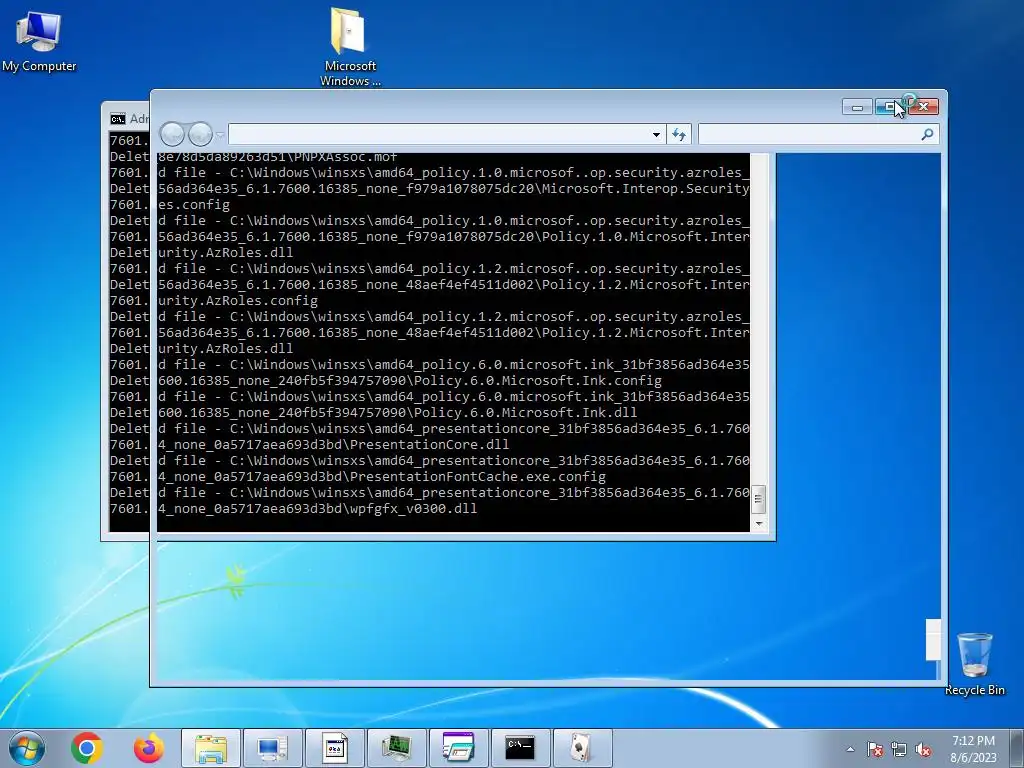
Task: Click the line ending Policy.6.0.Microsoft.Ink.config
Action: pyautogui.click(x=410, y=381)
